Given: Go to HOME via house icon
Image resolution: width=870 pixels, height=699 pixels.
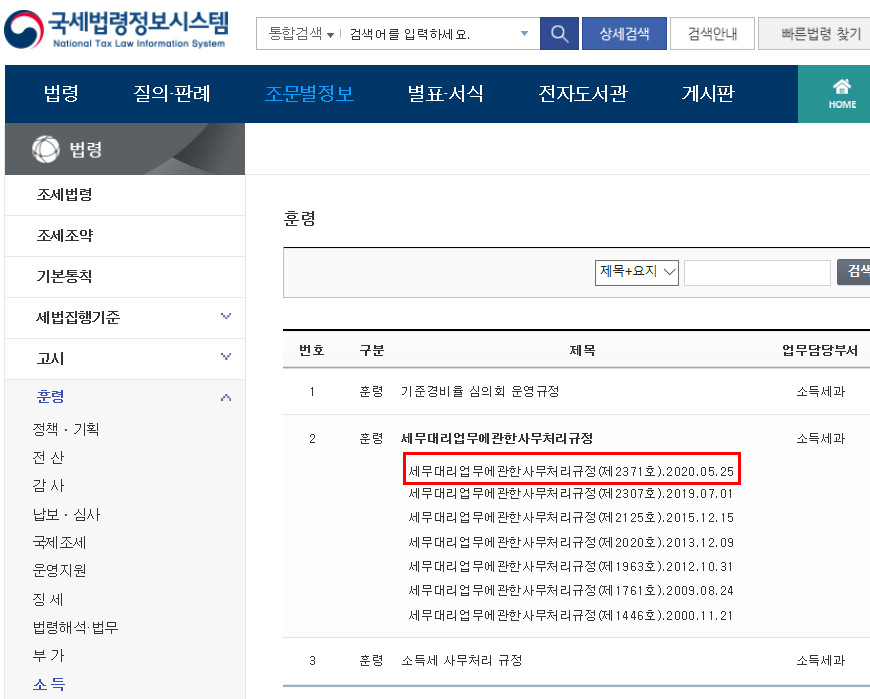Looking at the screenshot, I should 842,94.
